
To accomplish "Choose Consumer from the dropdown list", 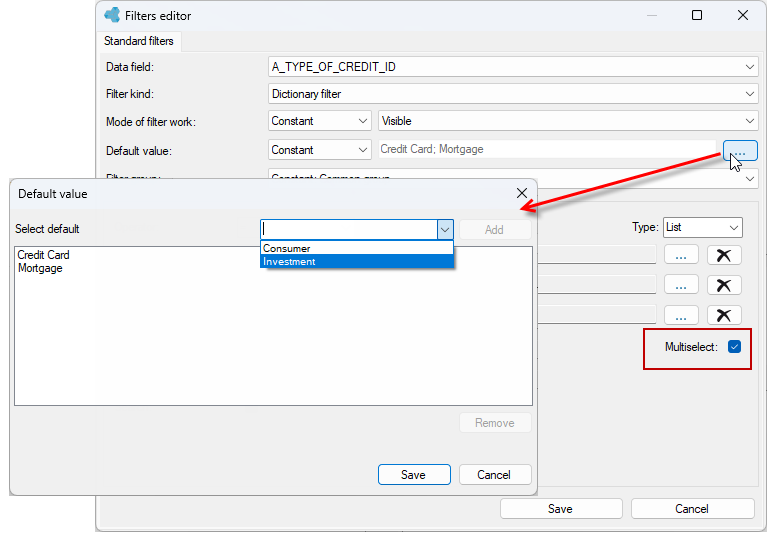I will 357,248.
